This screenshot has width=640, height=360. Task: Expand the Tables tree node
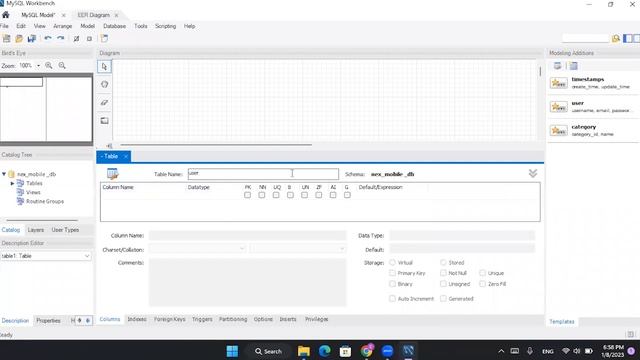pyautogui.click(x=12, y=183)
